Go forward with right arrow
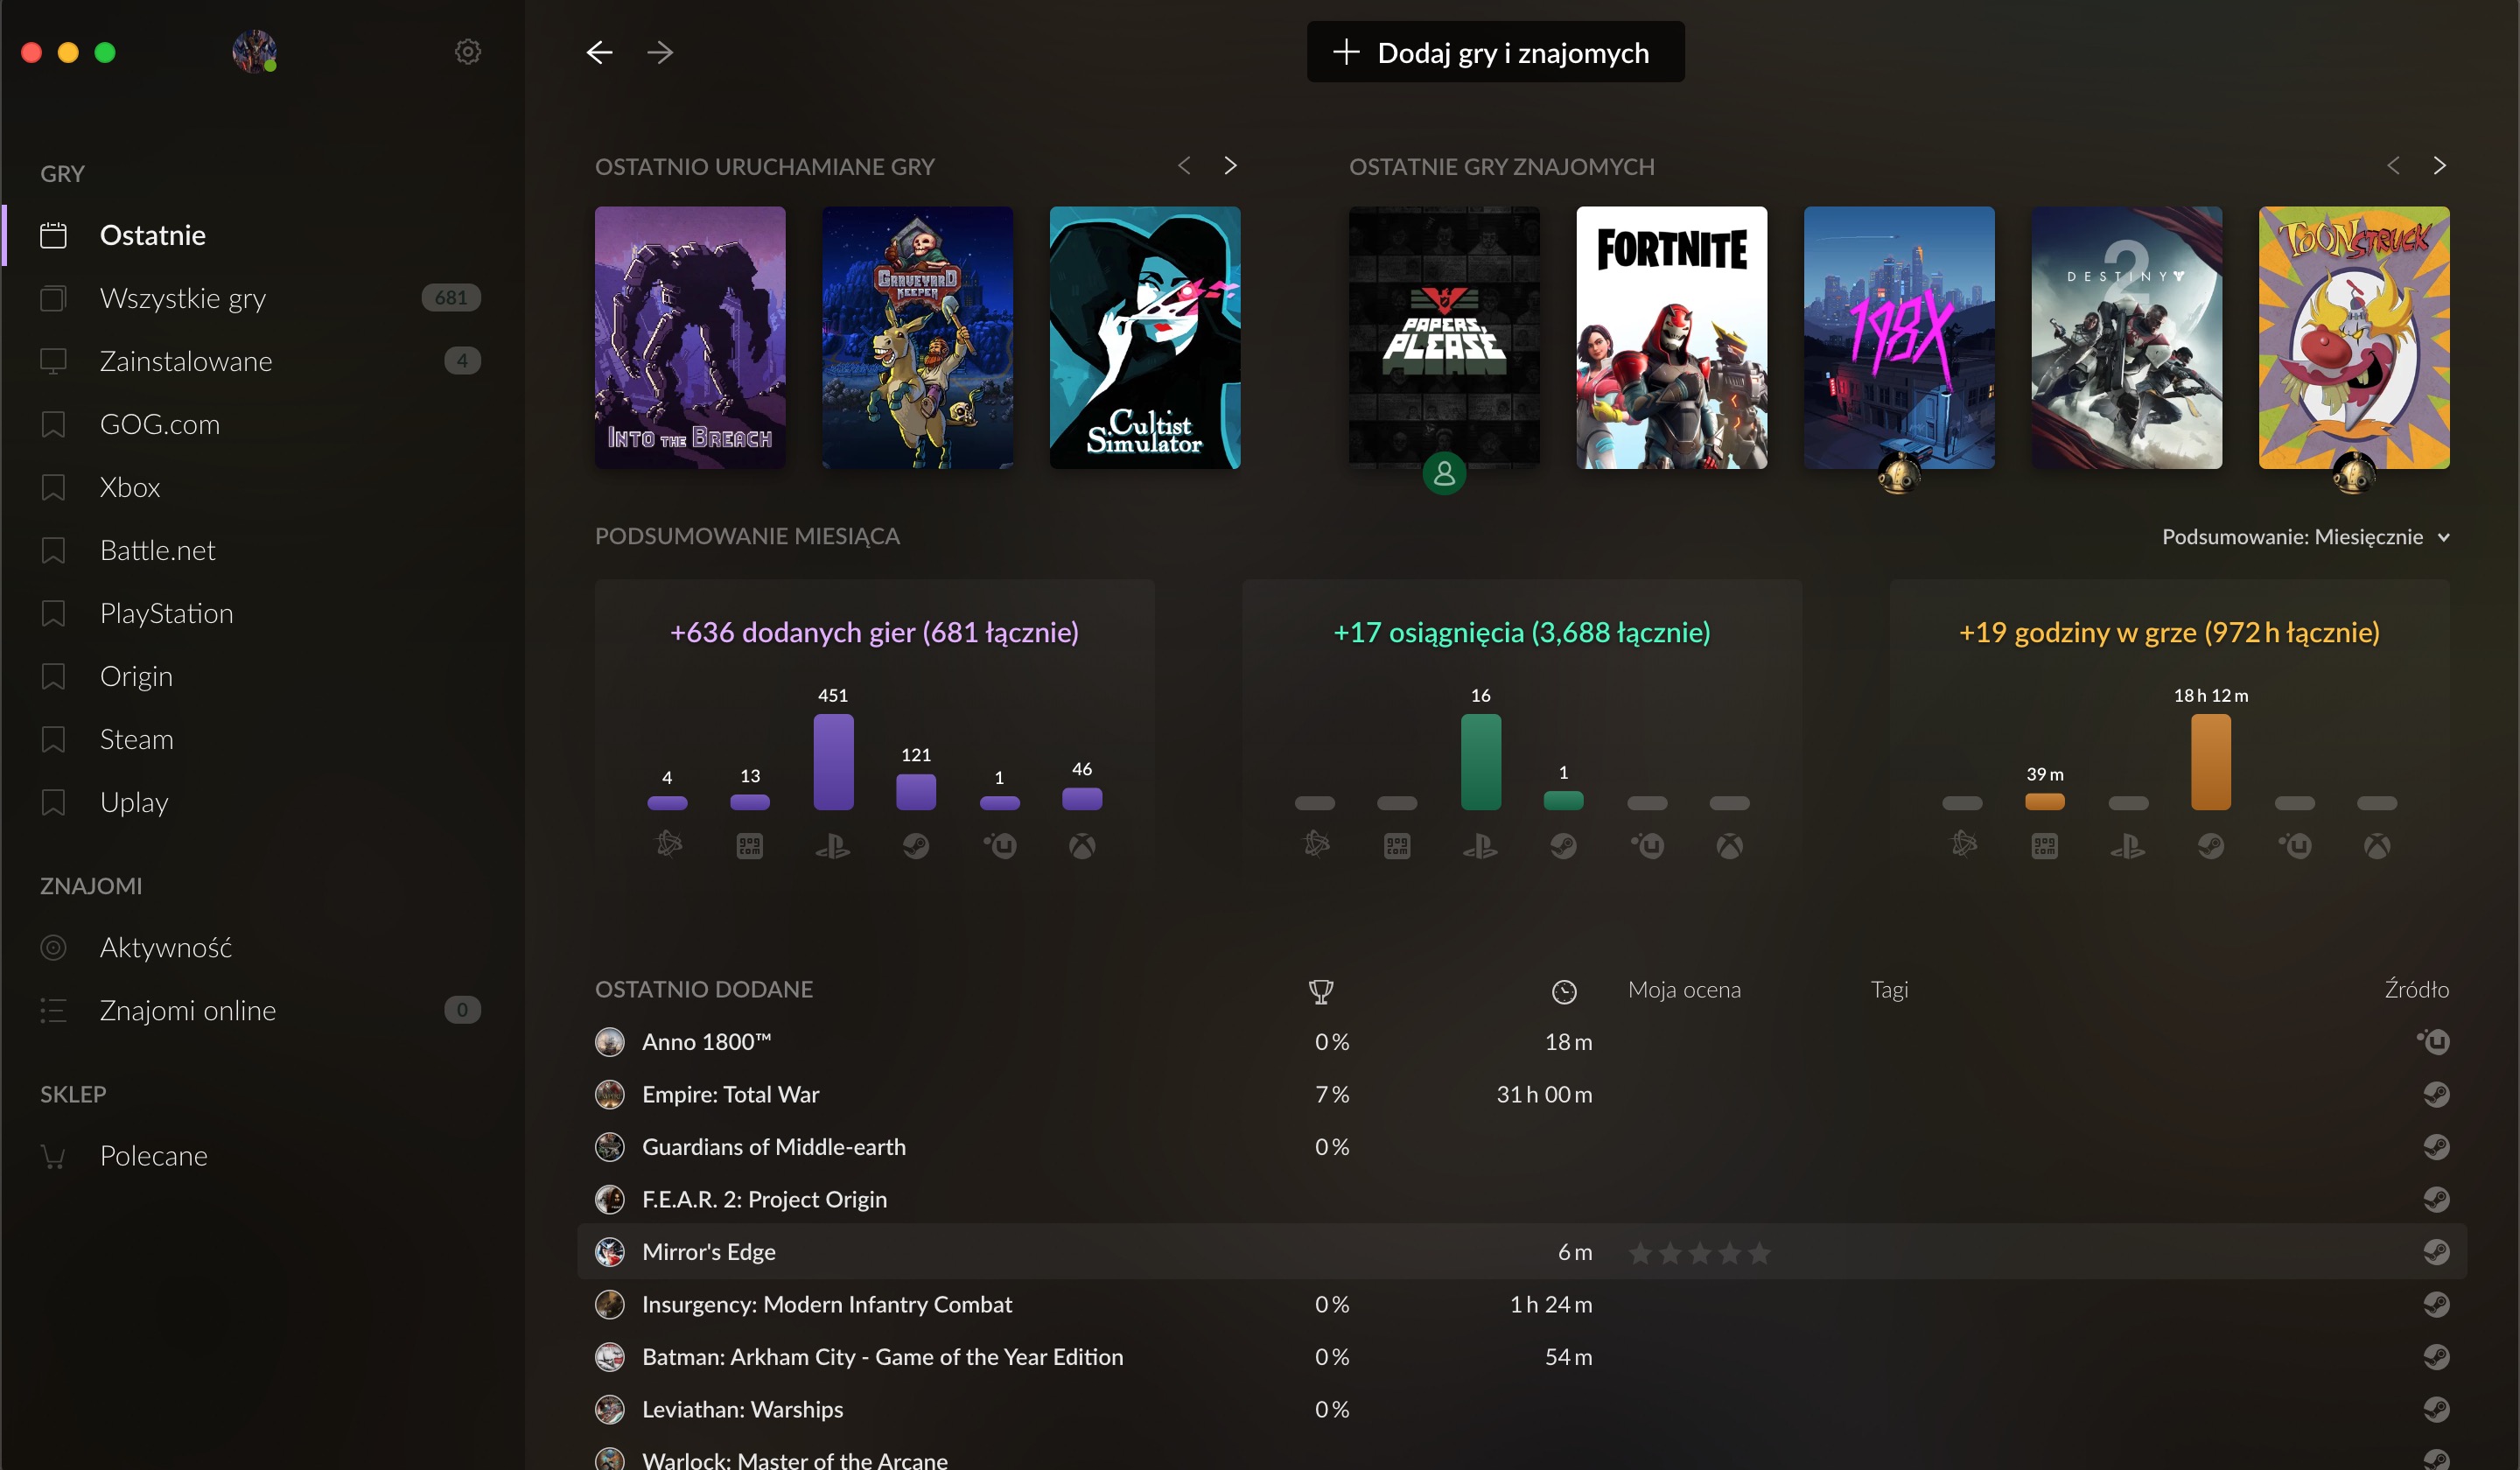 click(x=660, y=52)
